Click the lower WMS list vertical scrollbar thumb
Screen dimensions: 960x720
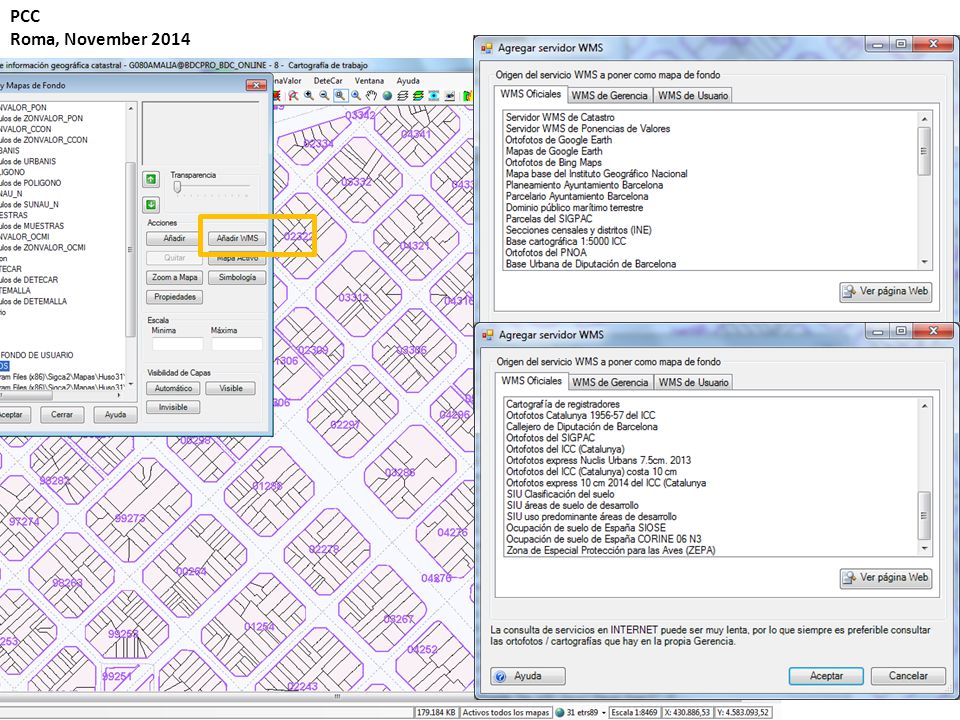(924, 515)
